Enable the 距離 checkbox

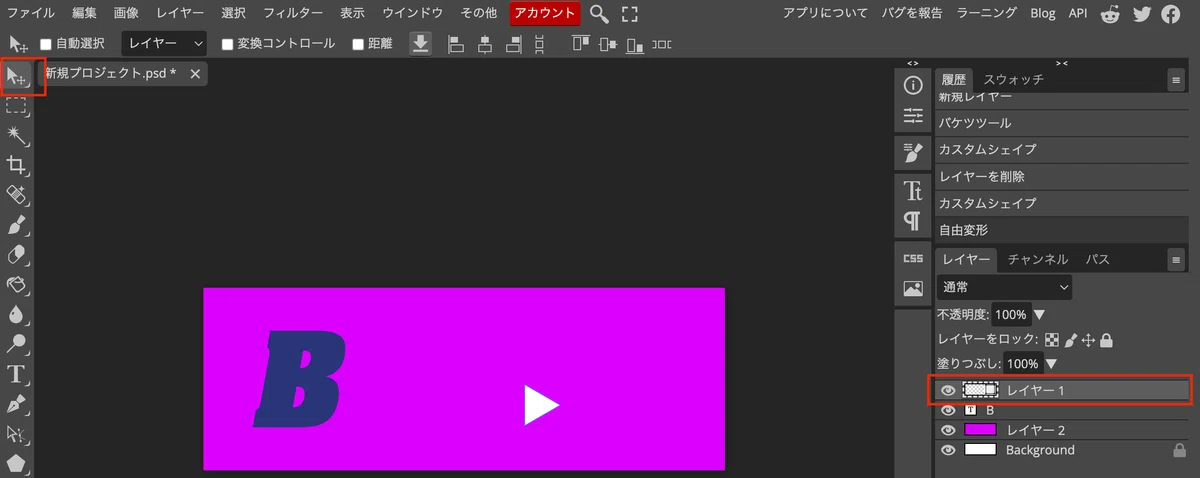pyautogui.click(x=357, y=44)
